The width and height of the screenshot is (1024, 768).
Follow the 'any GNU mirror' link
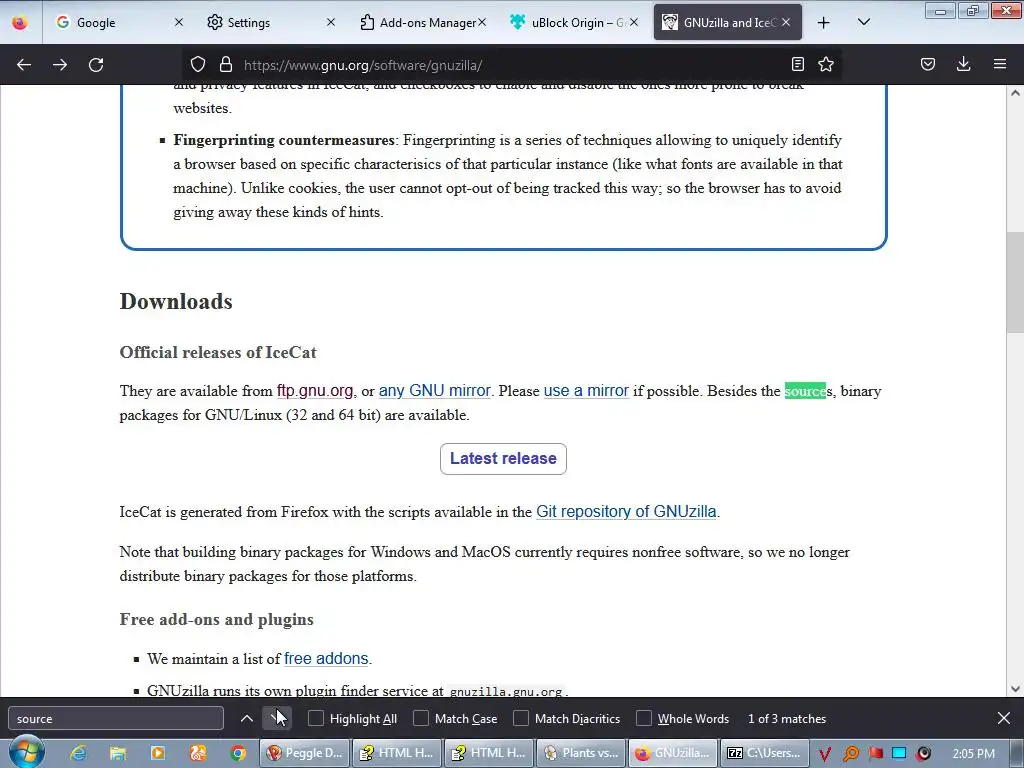434,391
